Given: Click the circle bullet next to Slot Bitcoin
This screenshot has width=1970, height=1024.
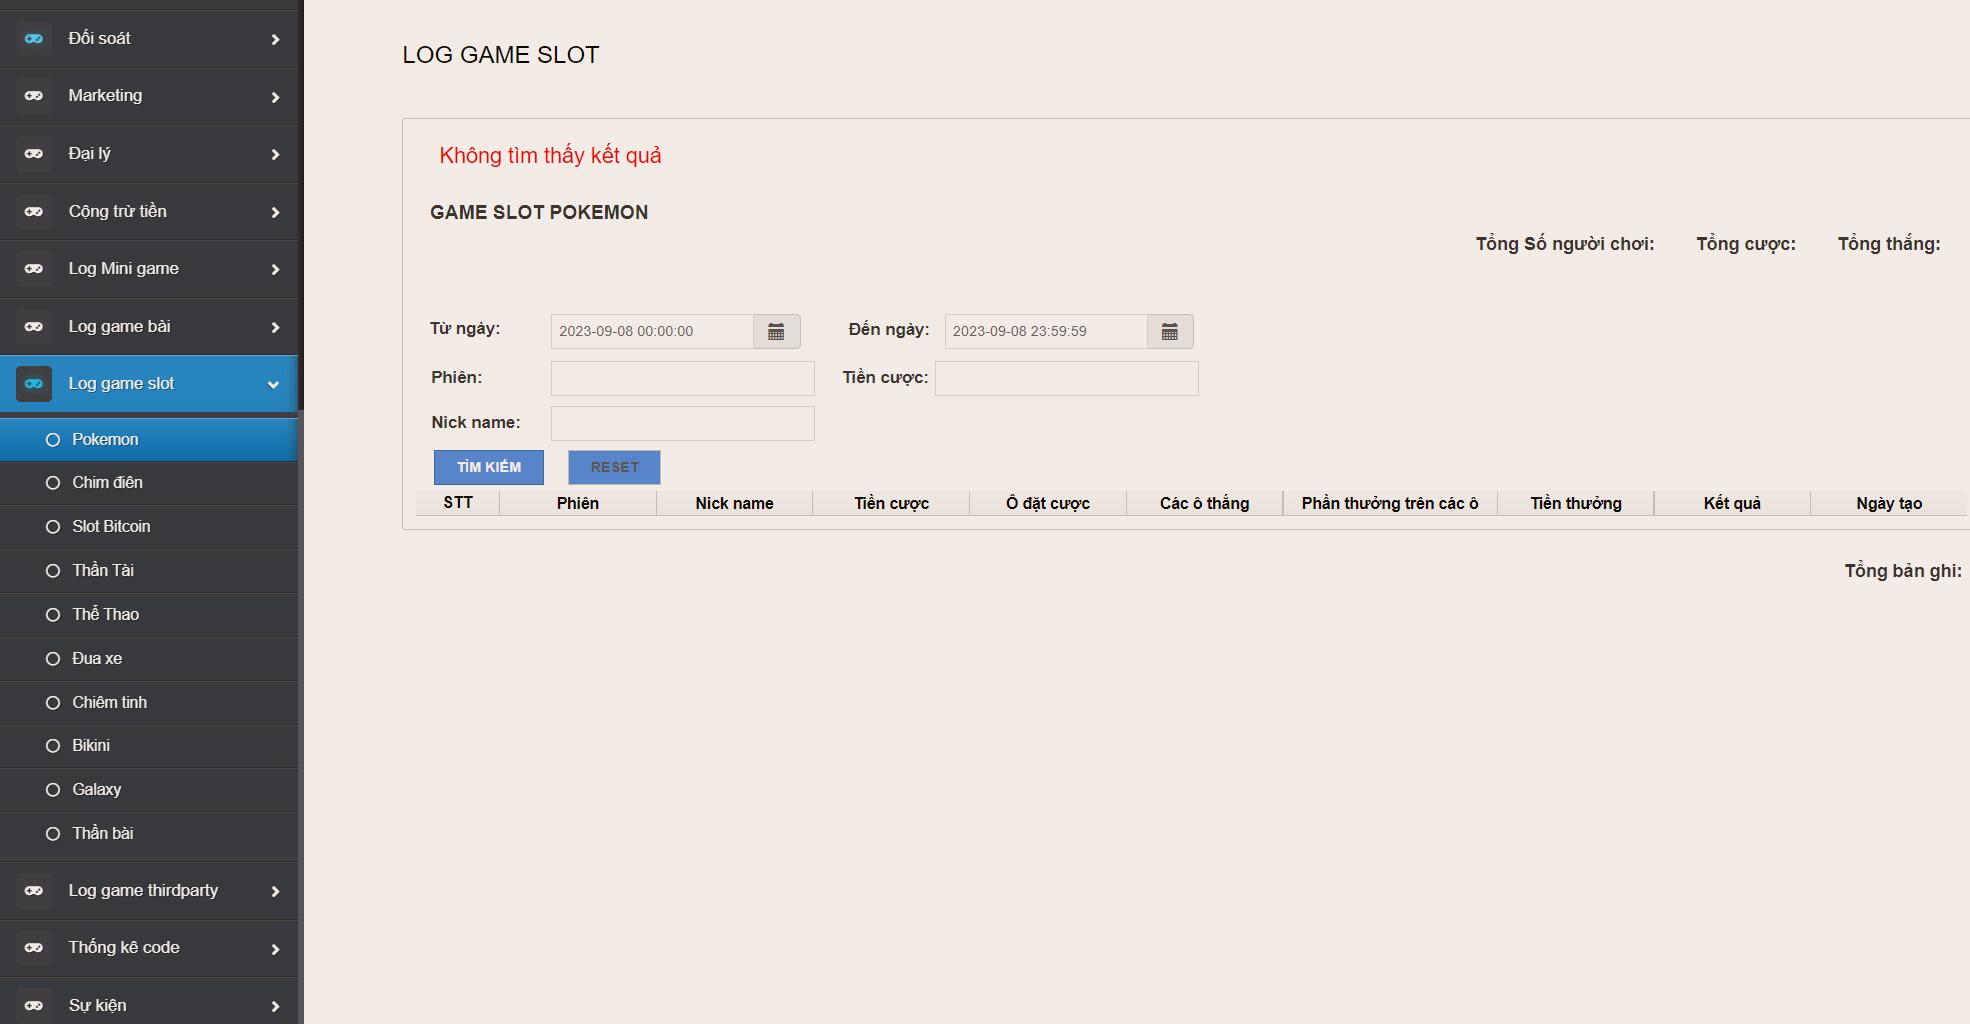Looking at the screenshot, I should coord(53,527).
